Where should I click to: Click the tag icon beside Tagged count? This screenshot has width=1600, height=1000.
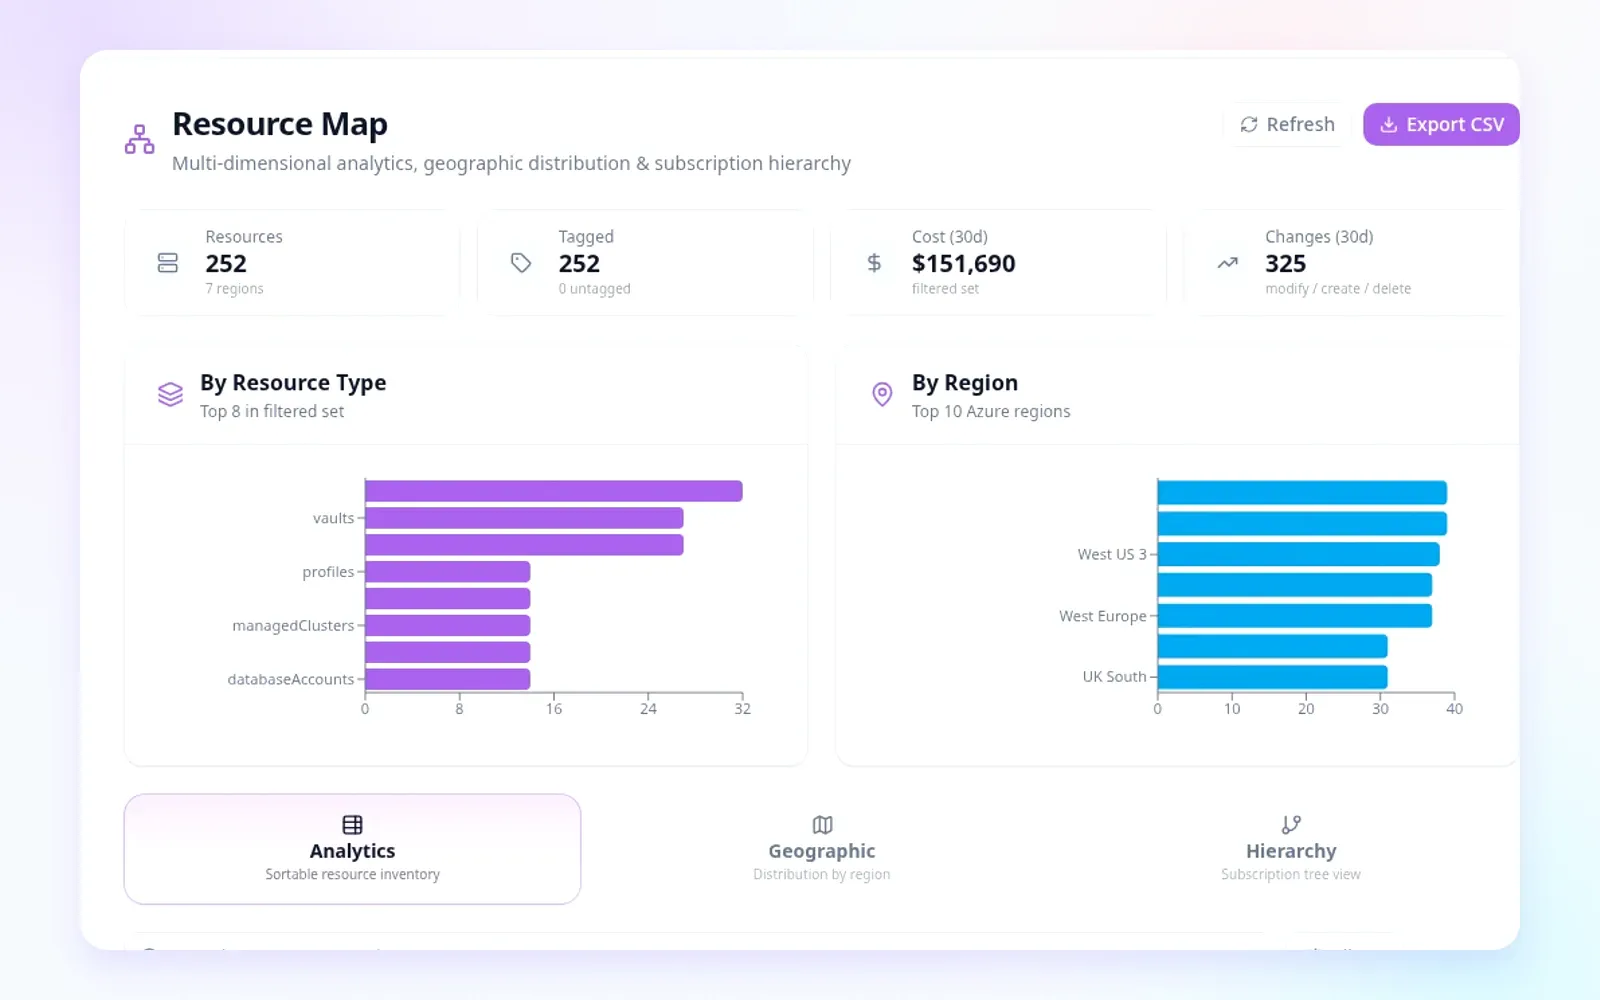tap(521, 263)
